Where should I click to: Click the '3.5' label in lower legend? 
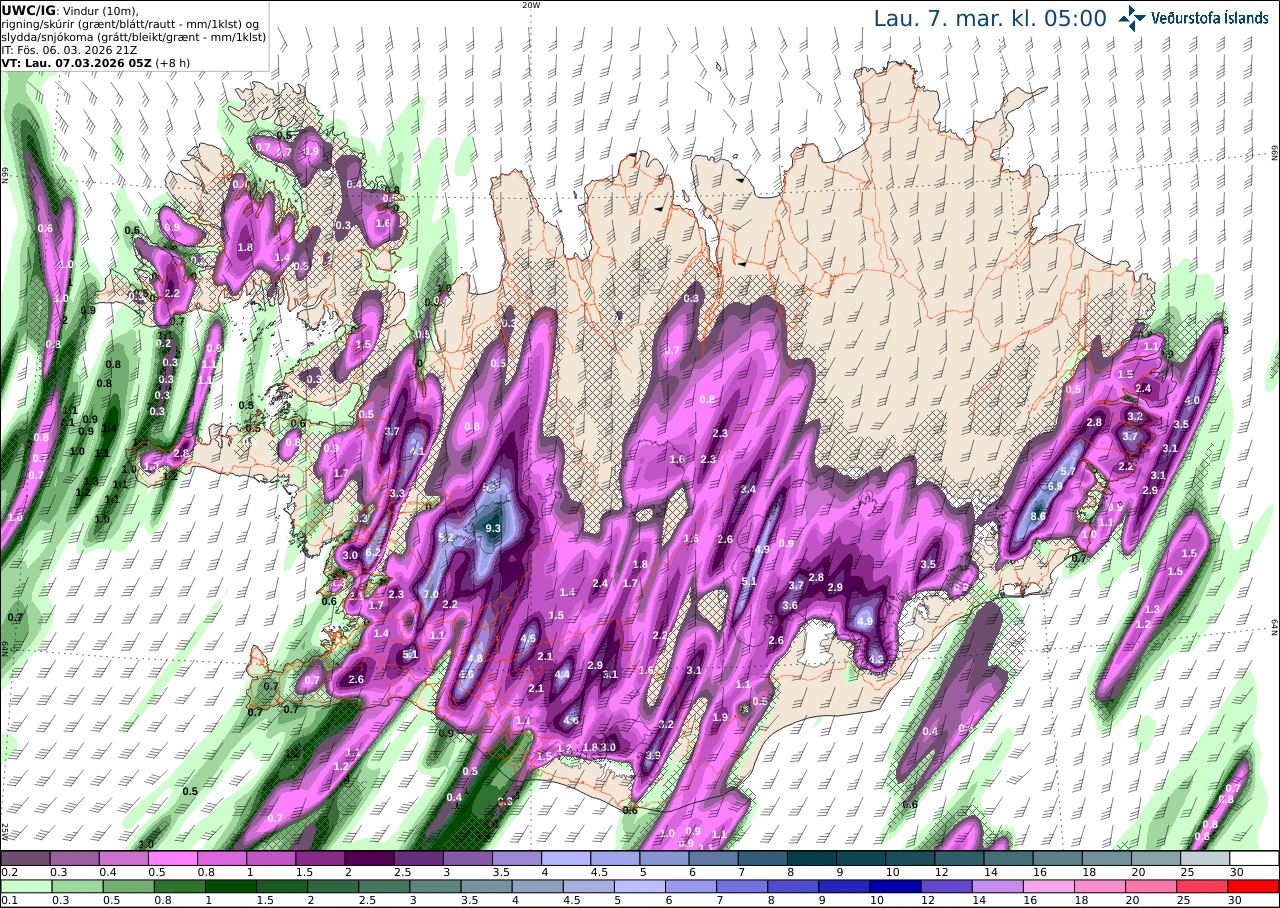[468, 900]
